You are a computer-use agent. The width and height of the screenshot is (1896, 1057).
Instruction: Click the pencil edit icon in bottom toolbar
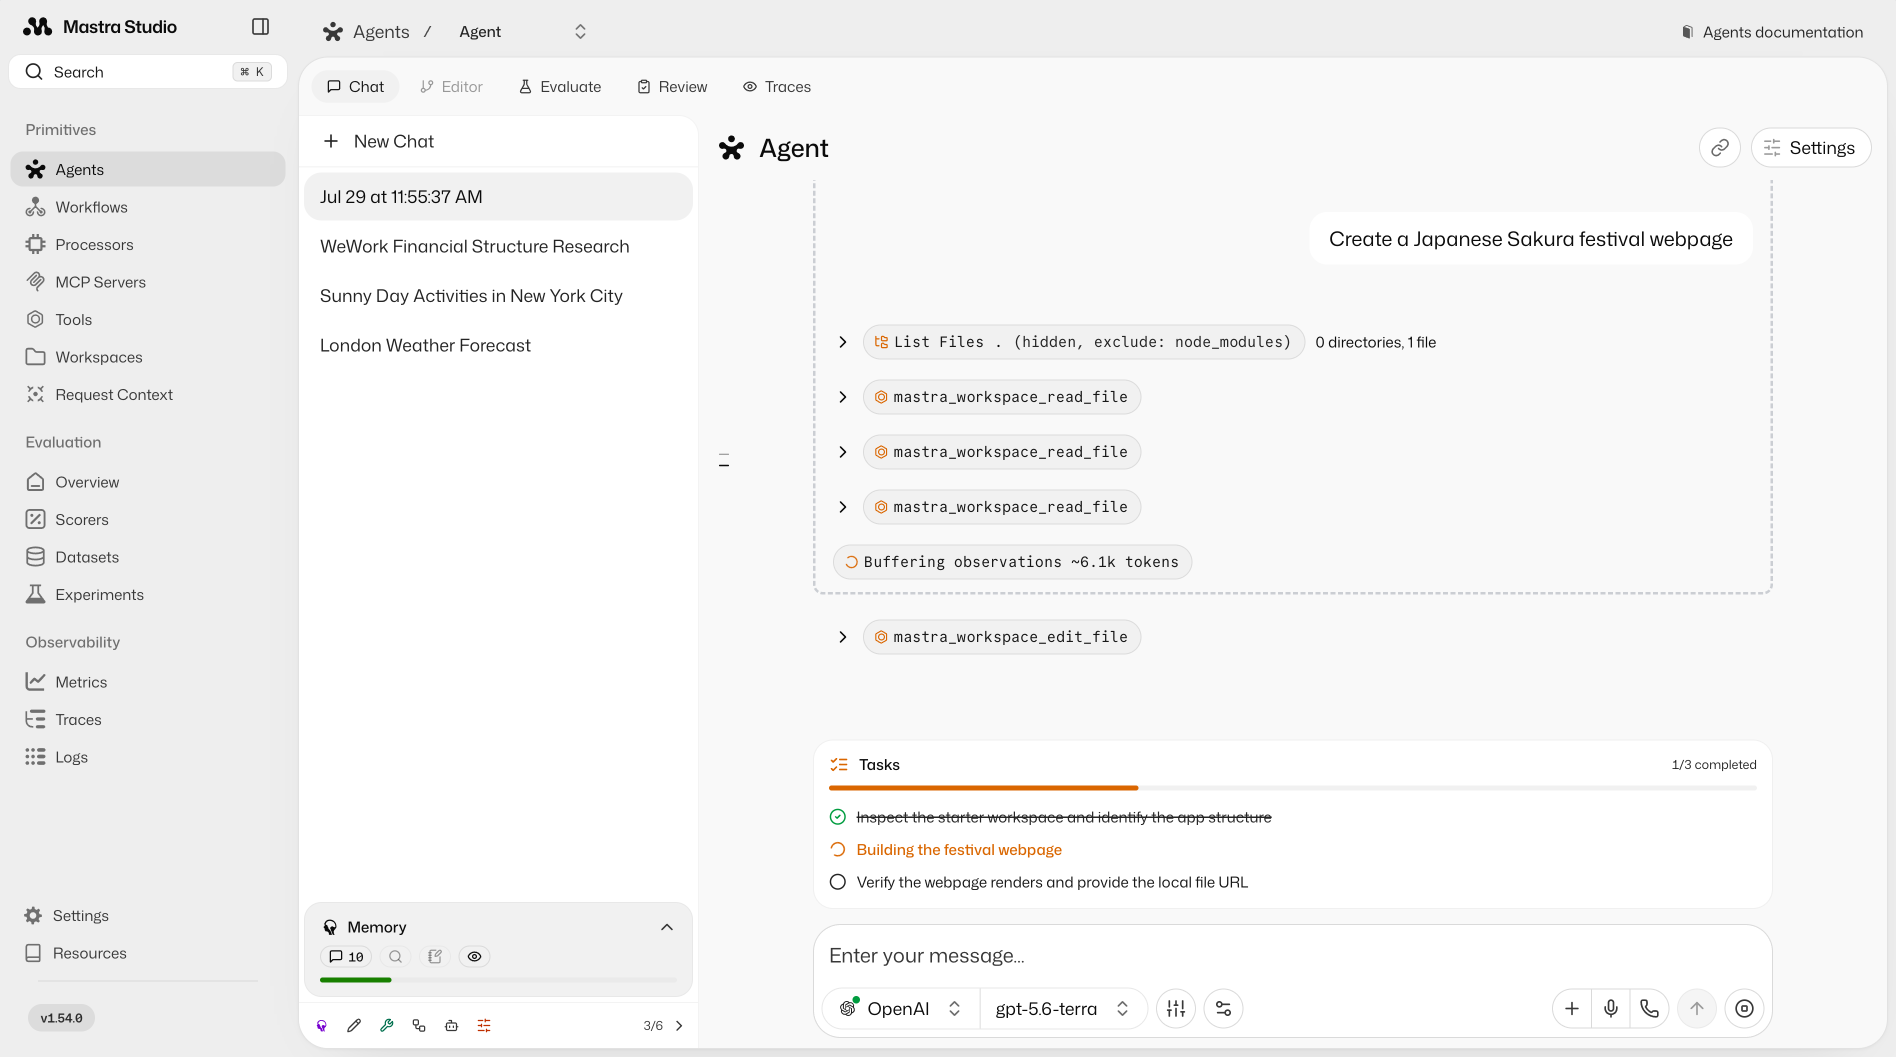pos(354,1025)
